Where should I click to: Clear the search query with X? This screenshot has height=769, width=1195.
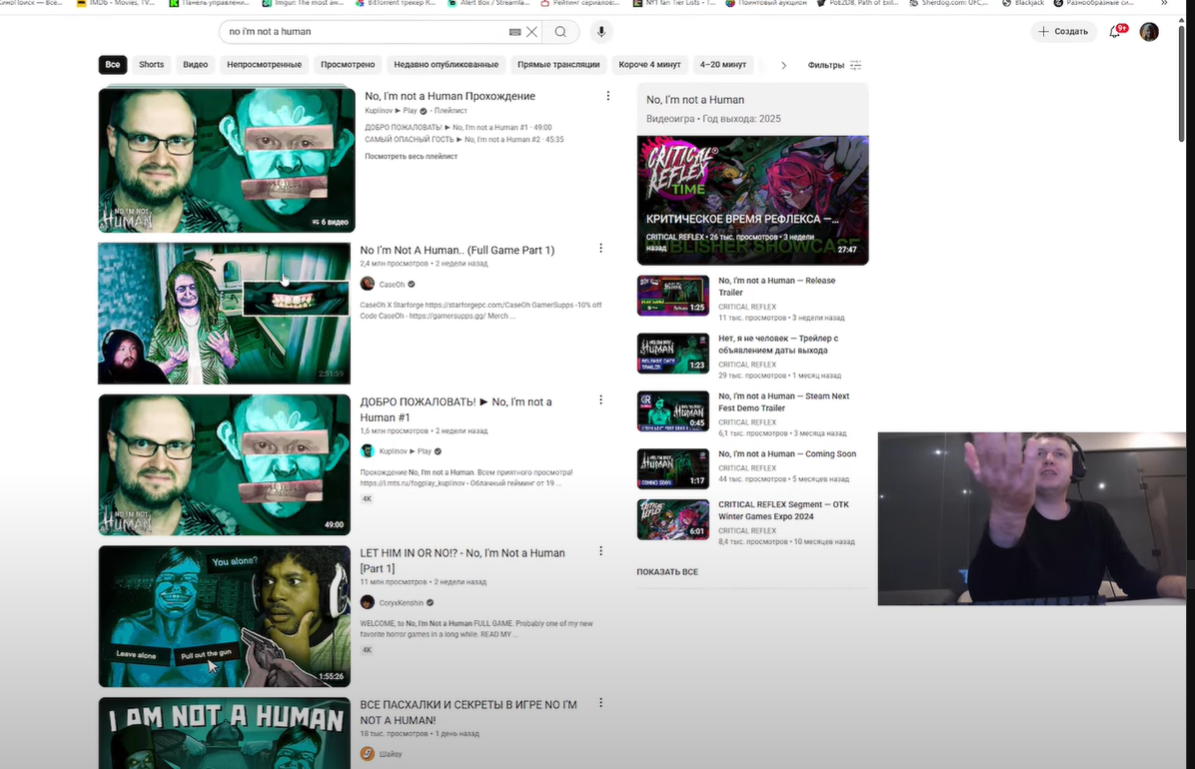click(532, 31)
